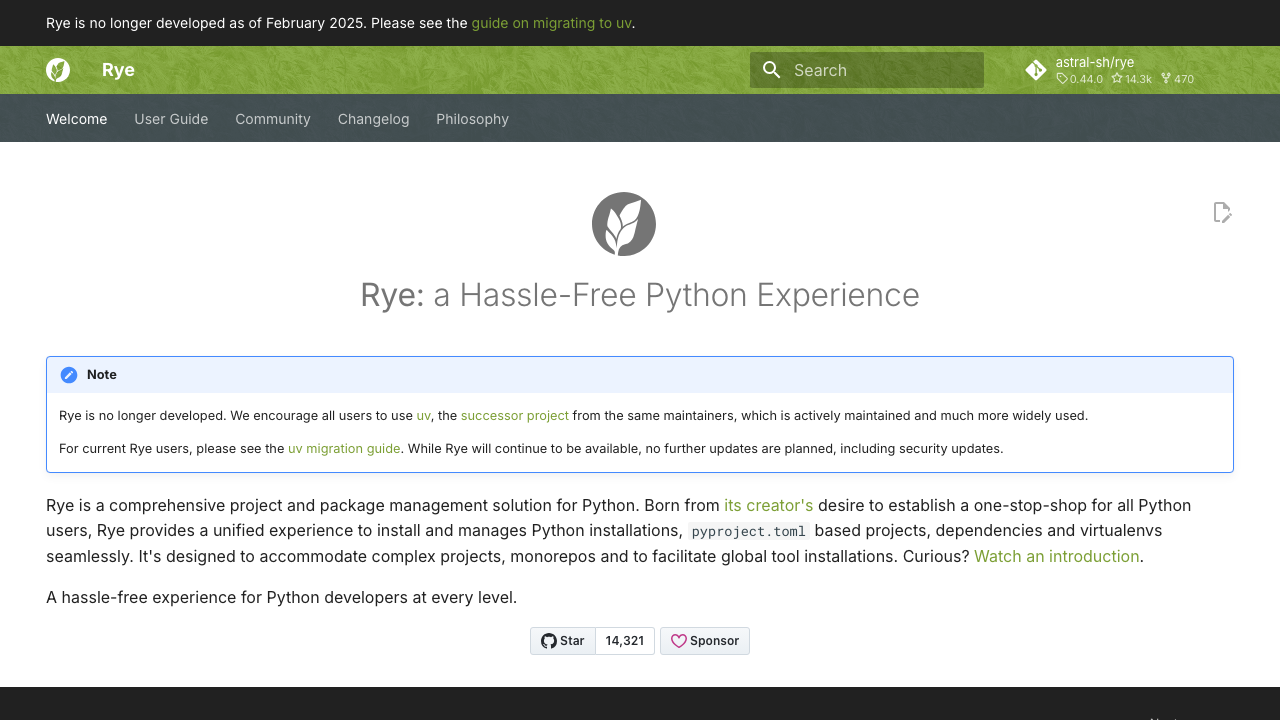Click the Rye leaf logo in the header
1280x720 pixels.
58,70
